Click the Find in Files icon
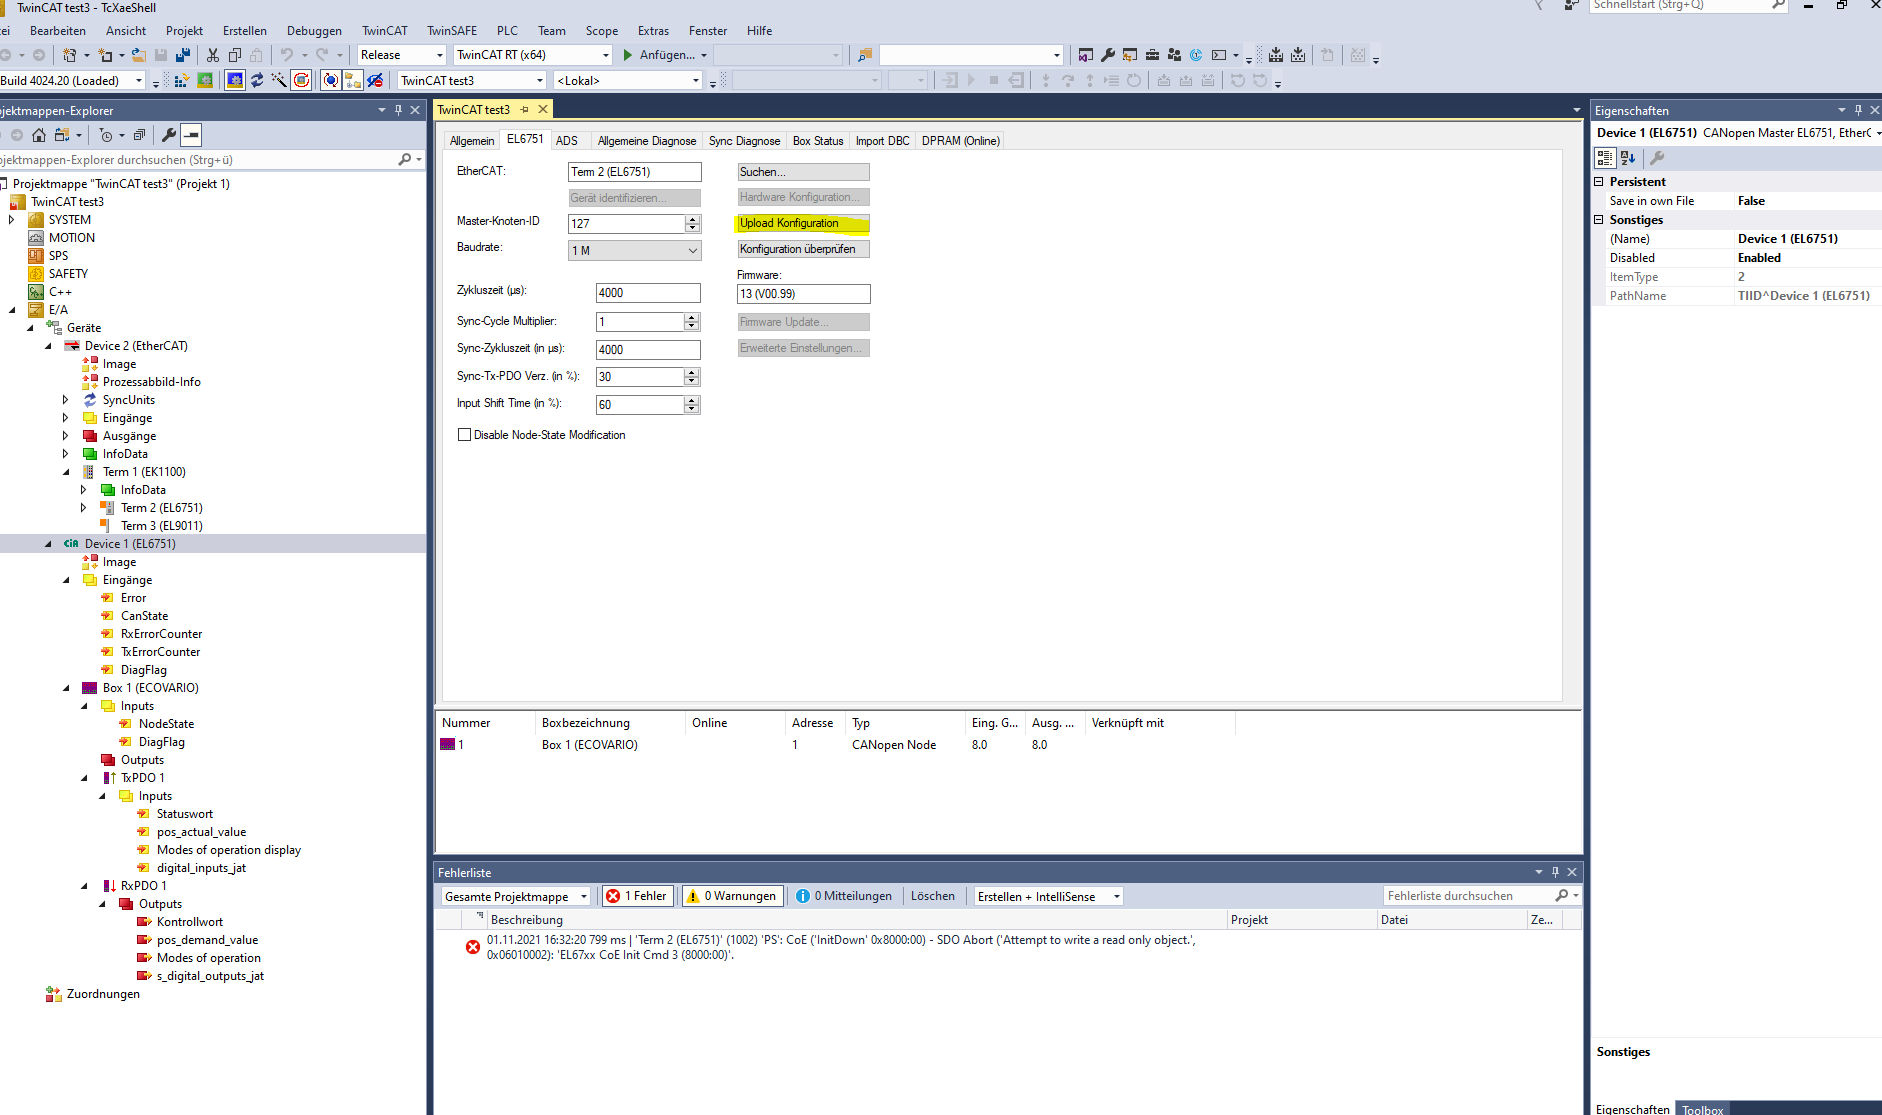The width and height of the screenshot is (1882, 1115). pos(865,55)
